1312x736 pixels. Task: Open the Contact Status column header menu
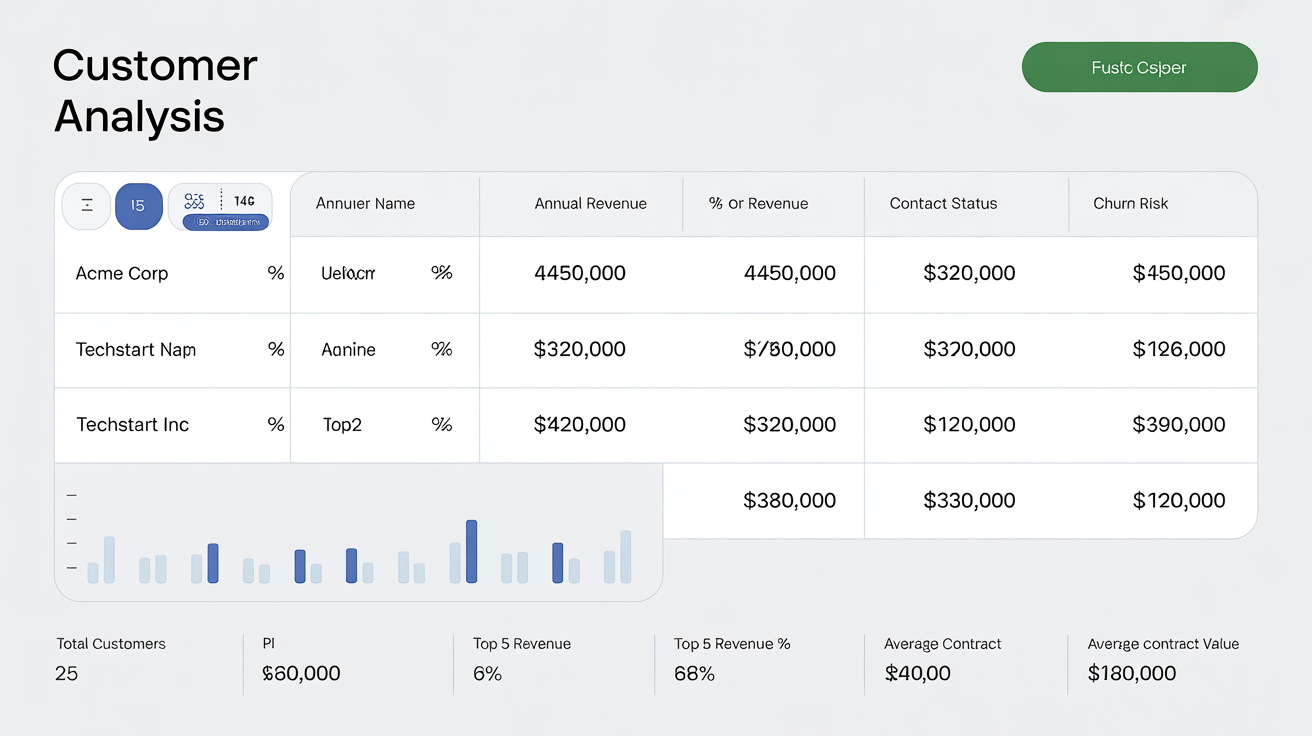pyautogui.click(x=942, y=203)
